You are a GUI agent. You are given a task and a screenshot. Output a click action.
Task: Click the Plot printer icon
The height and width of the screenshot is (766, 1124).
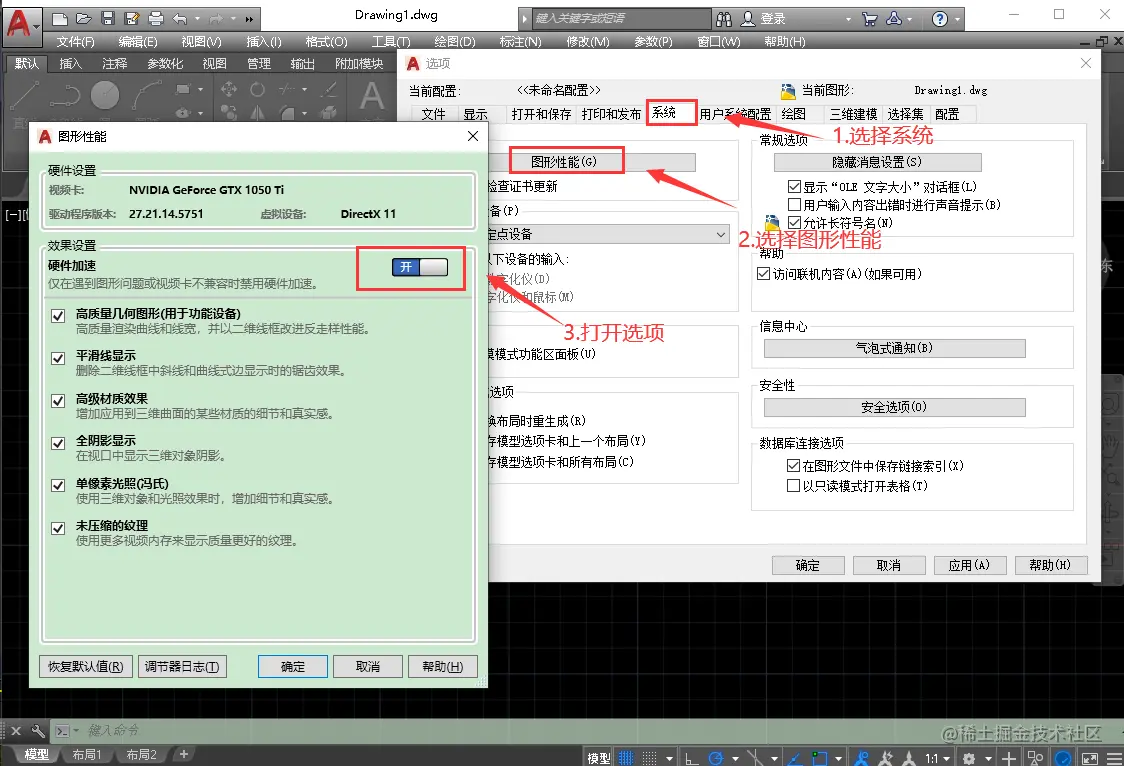coord(156,19)
